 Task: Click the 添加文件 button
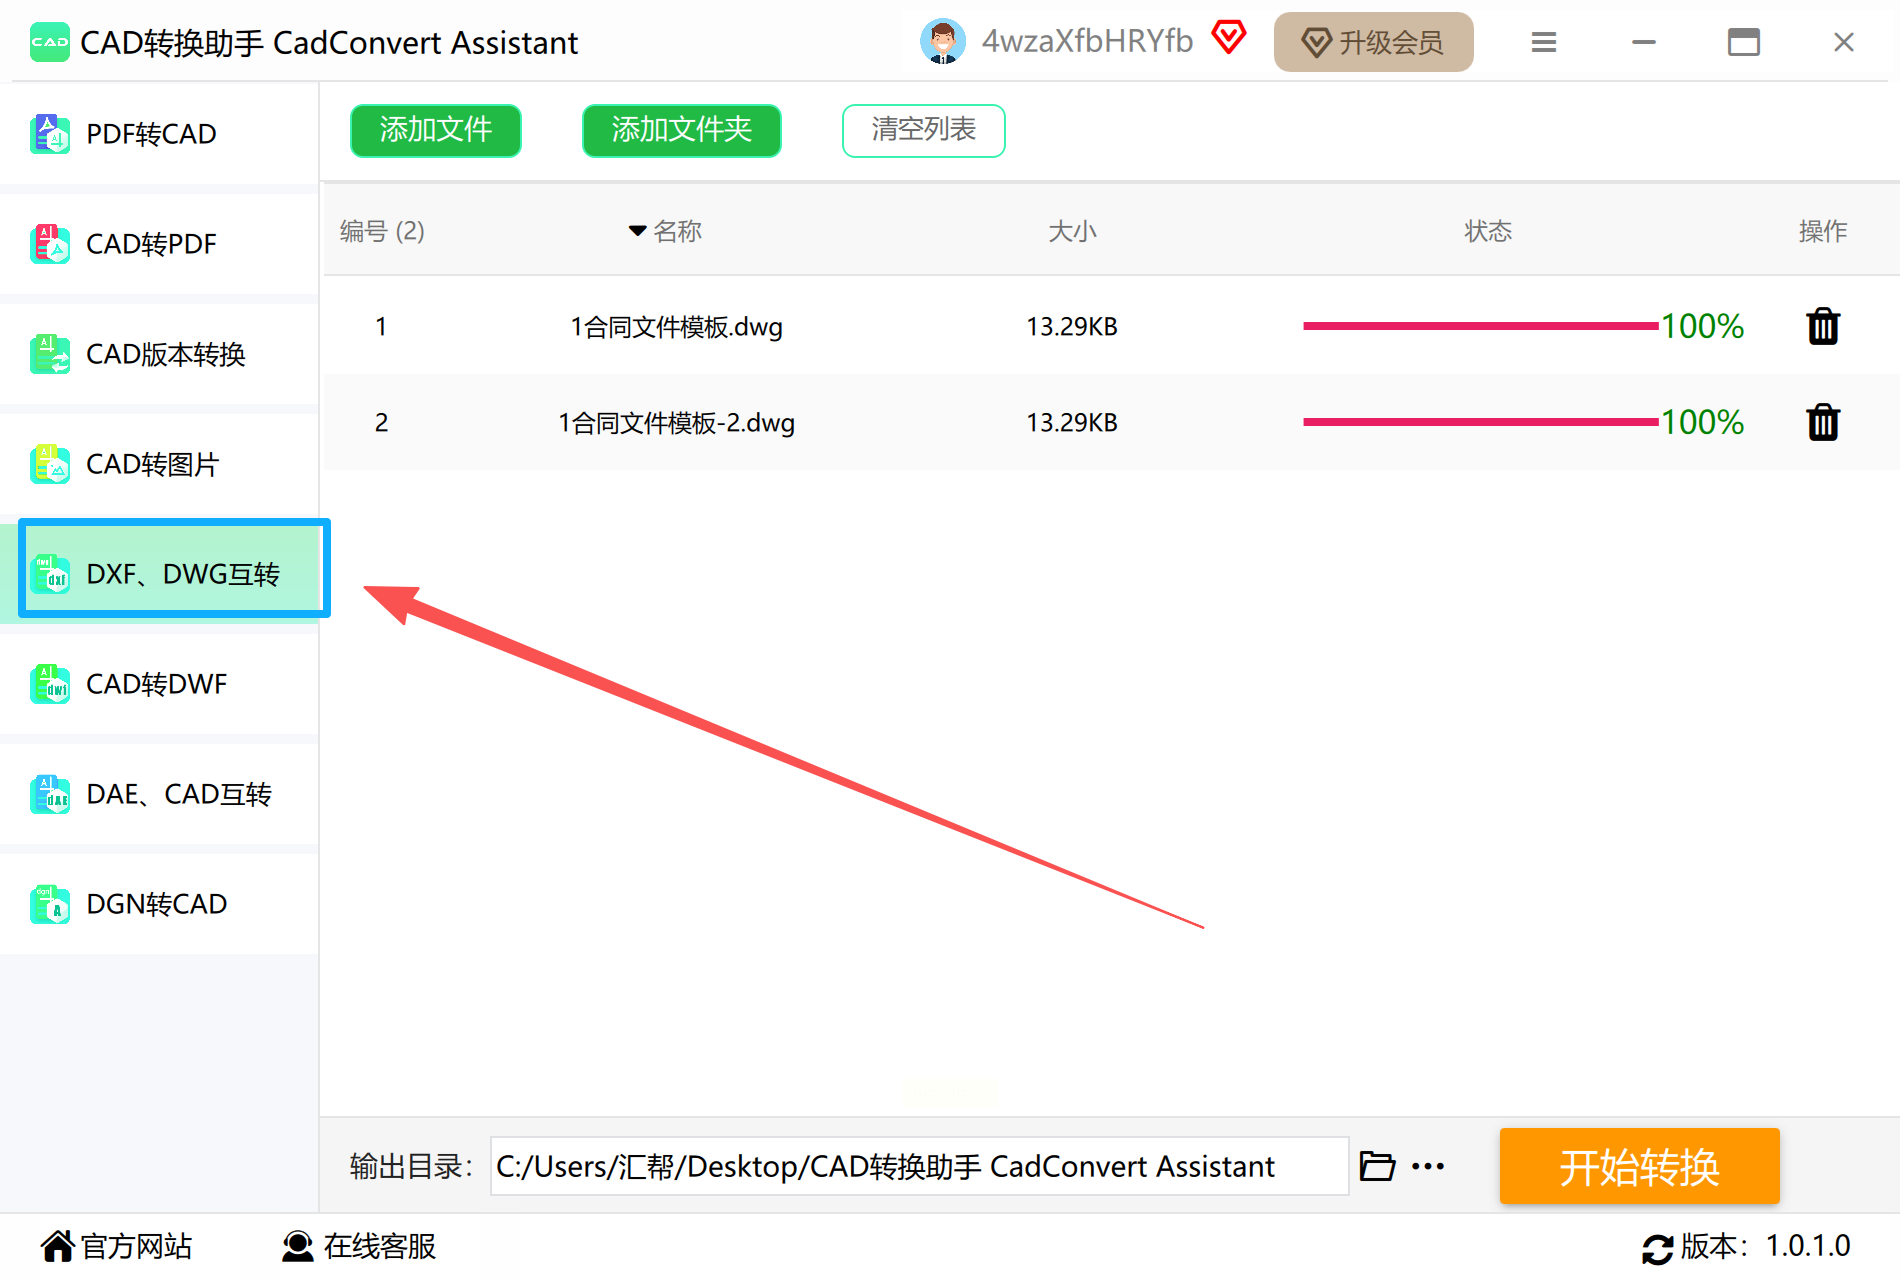(x=436, y=130)
